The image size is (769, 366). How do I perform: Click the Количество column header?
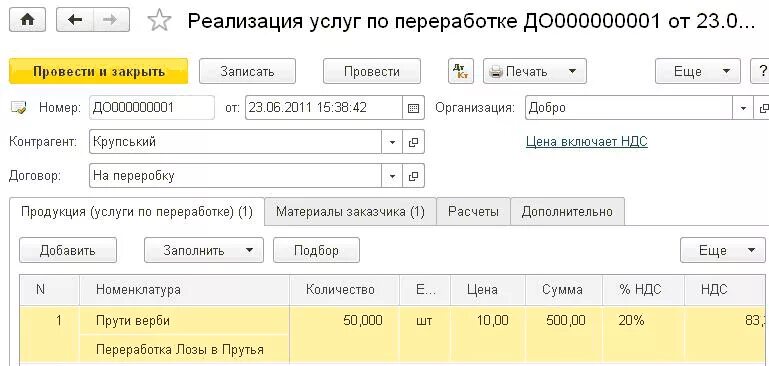344,290
